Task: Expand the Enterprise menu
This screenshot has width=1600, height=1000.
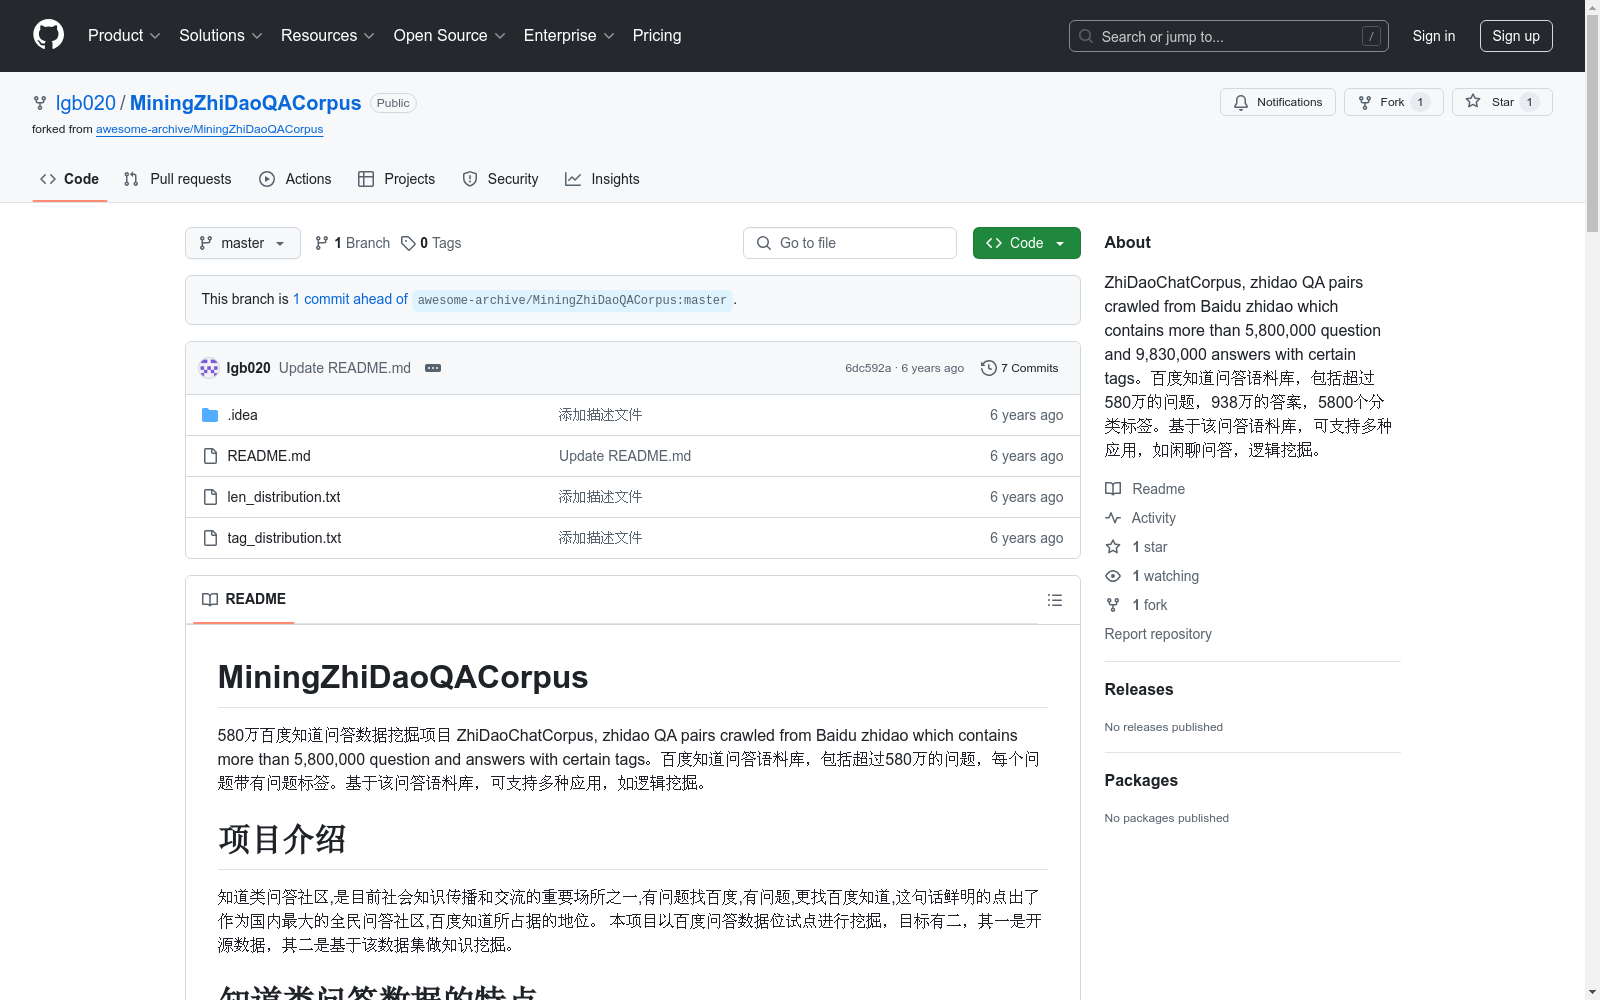Action: click(568, 36)
